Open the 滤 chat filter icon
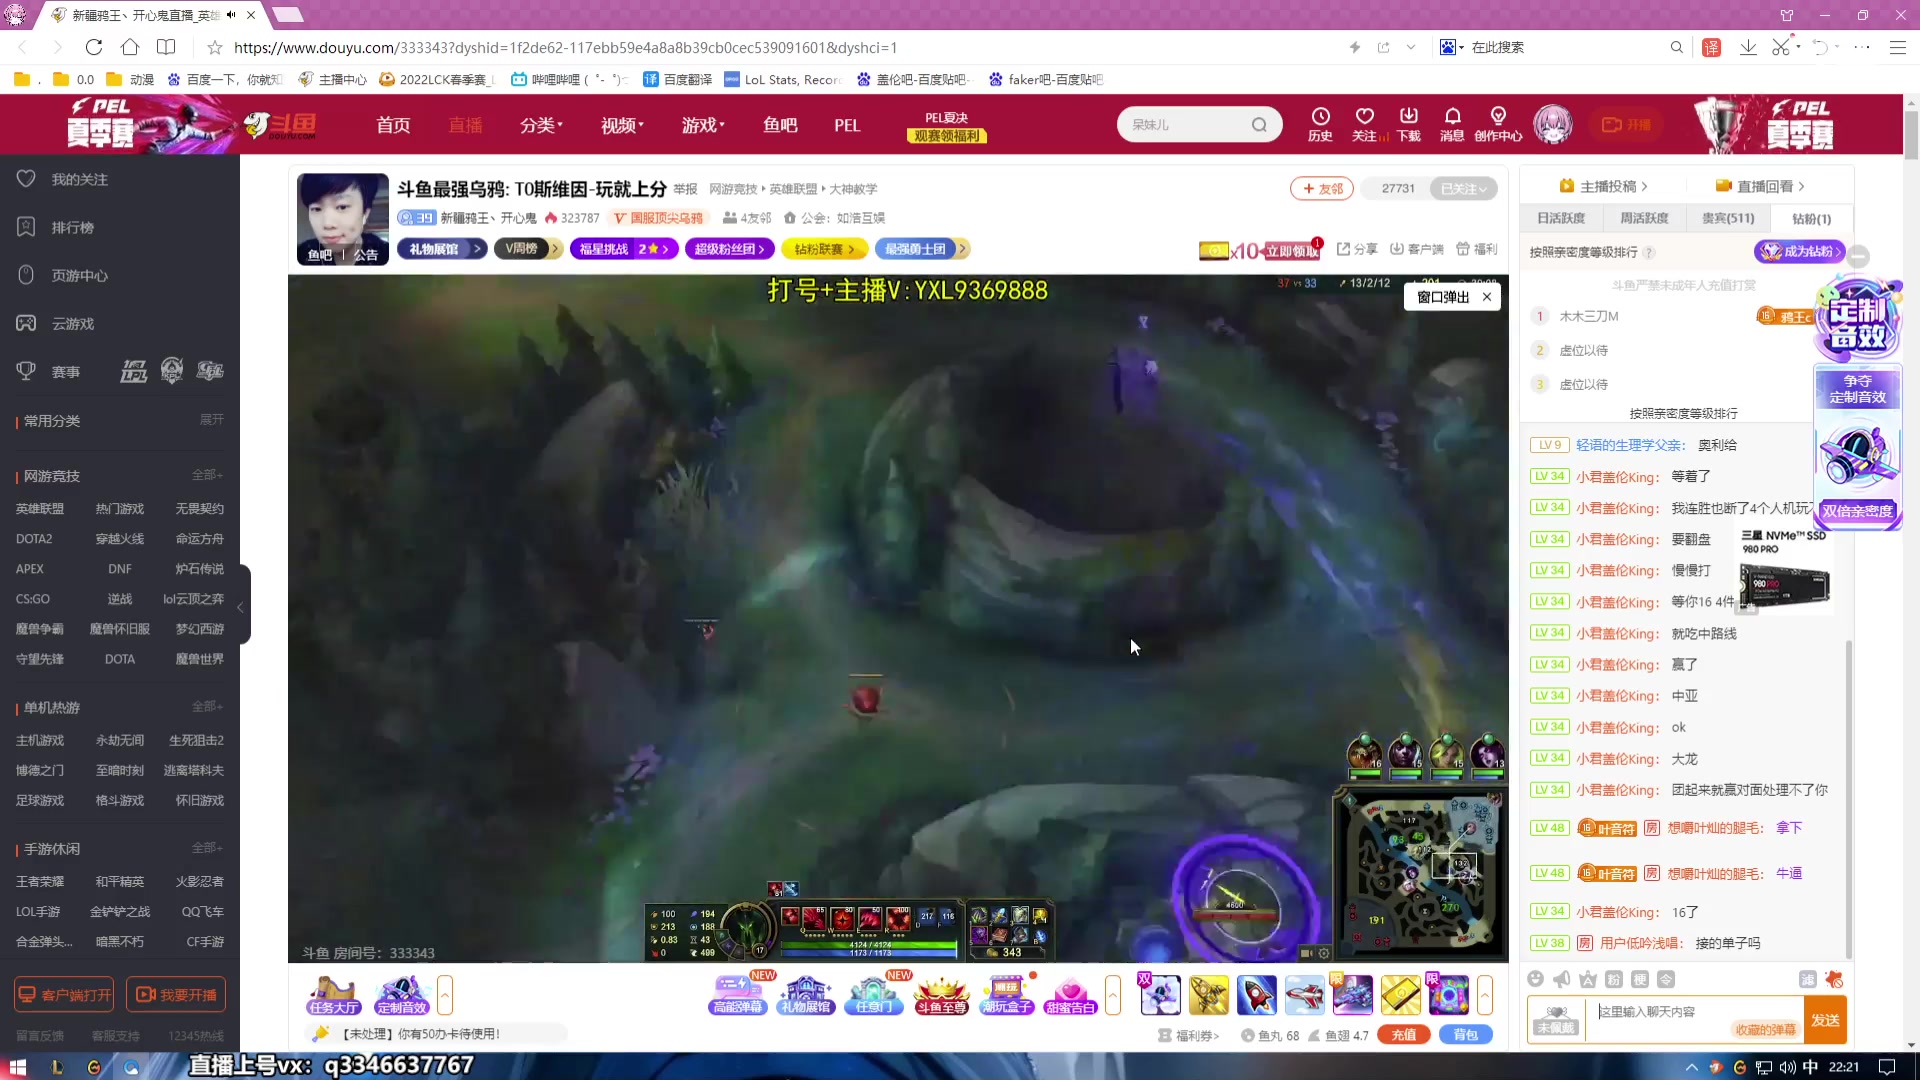The image size is (1920, 1080). pos(1808,979)
